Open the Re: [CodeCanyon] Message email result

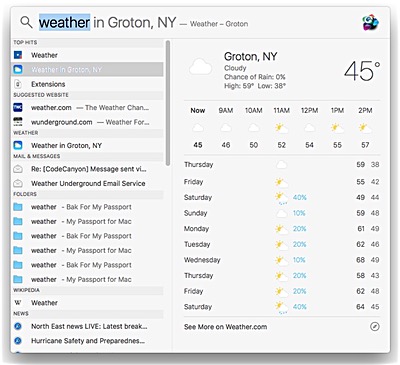coord(88,169)
